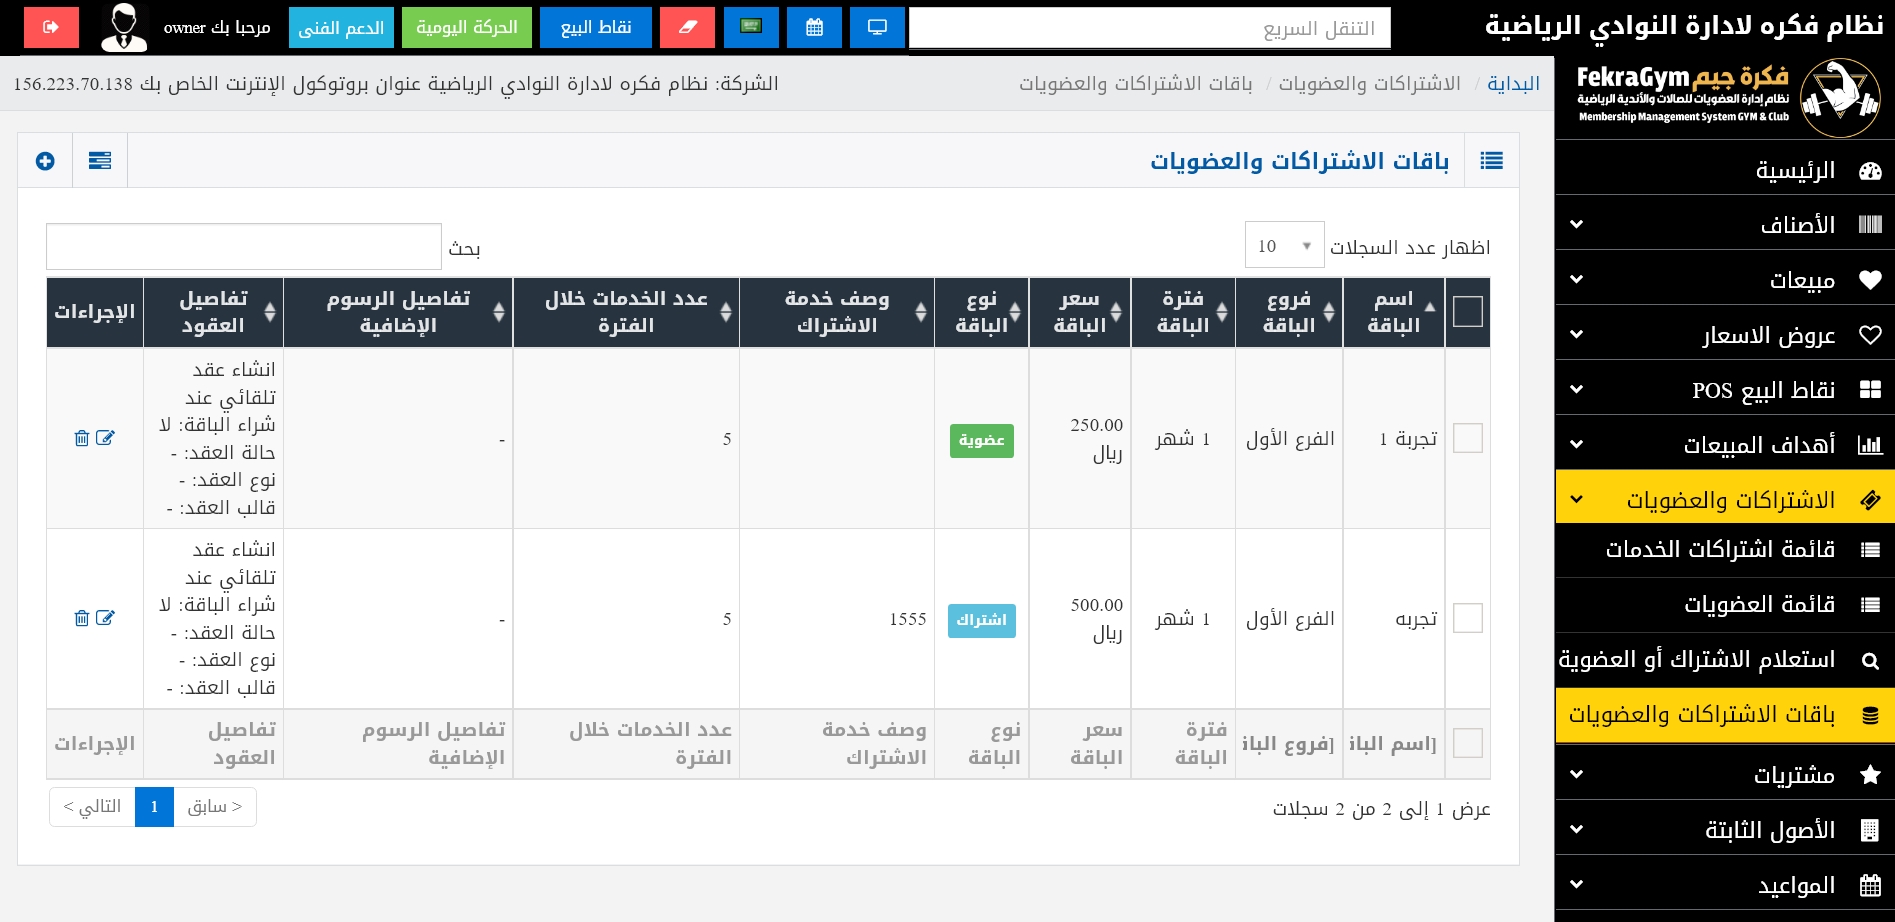Click the table search input field
The height and width of the screenshot is (922, 1895).
point(244,246)
